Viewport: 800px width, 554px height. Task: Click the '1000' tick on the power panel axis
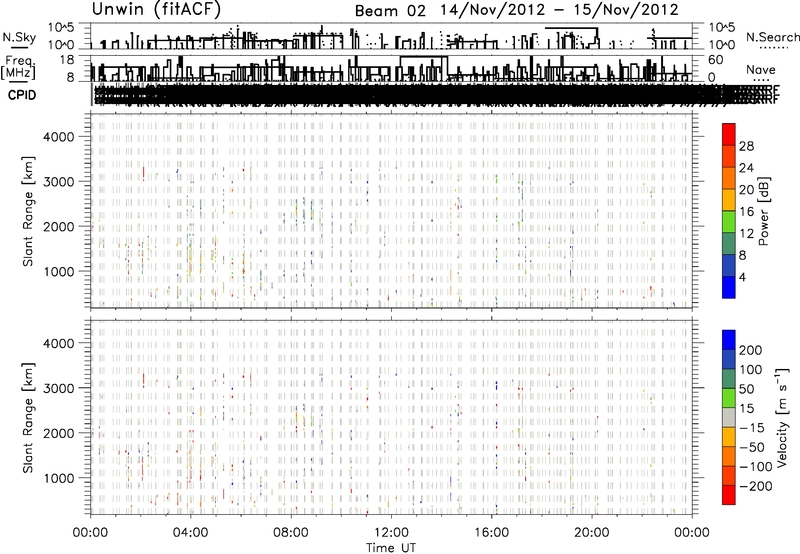[59, 272]
